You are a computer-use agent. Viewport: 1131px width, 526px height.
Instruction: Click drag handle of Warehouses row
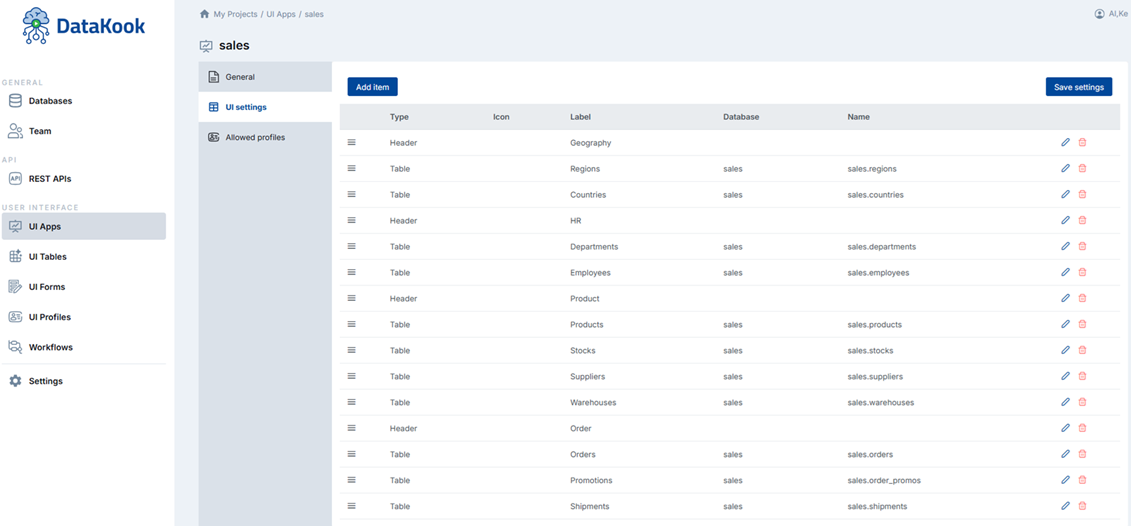click(352, 402)
